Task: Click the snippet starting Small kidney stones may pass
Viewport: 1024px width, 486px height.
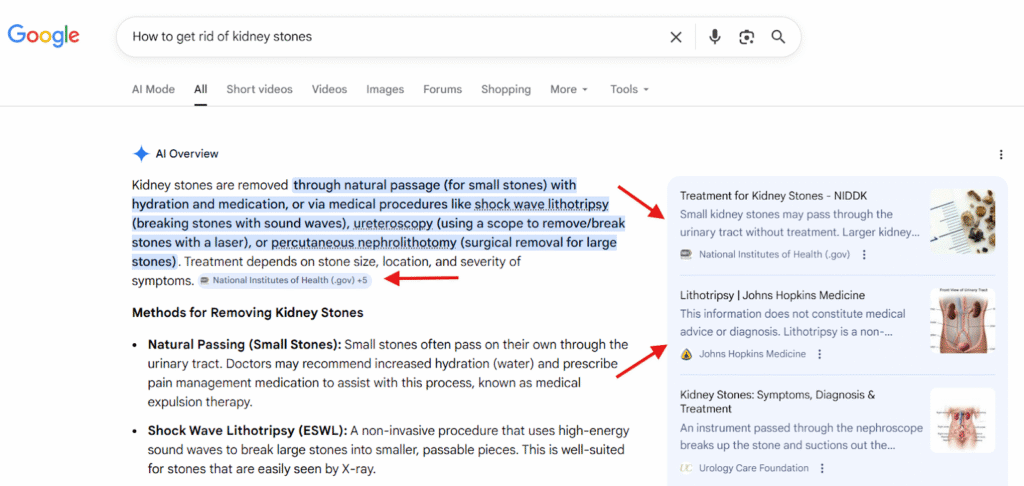Action: 799,223
